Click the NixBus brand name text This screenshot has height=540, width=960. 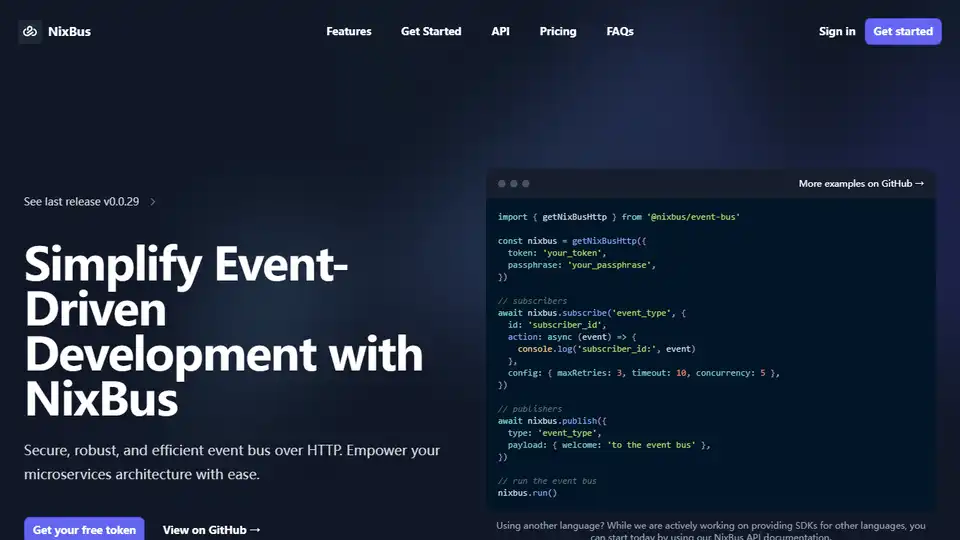point(69,32)
